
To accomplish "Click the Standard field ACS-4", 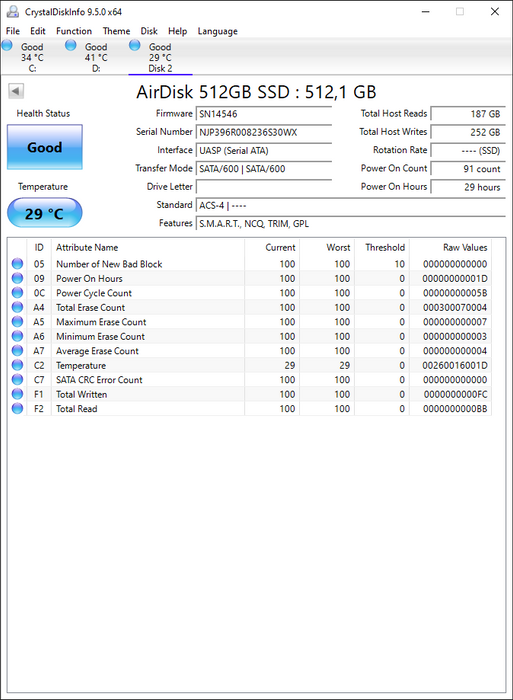I will click(350, 205).
